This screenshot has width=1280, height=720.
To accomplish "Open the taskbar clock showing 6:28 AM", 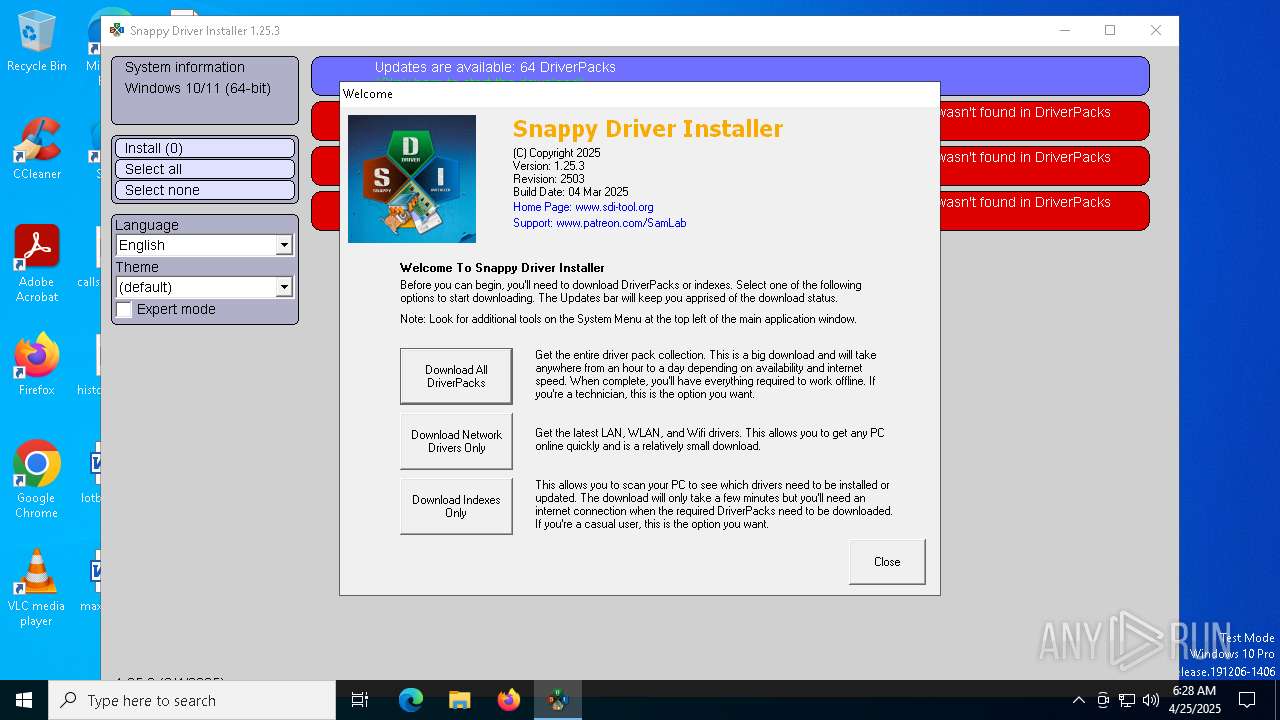I will (1195, 700).
